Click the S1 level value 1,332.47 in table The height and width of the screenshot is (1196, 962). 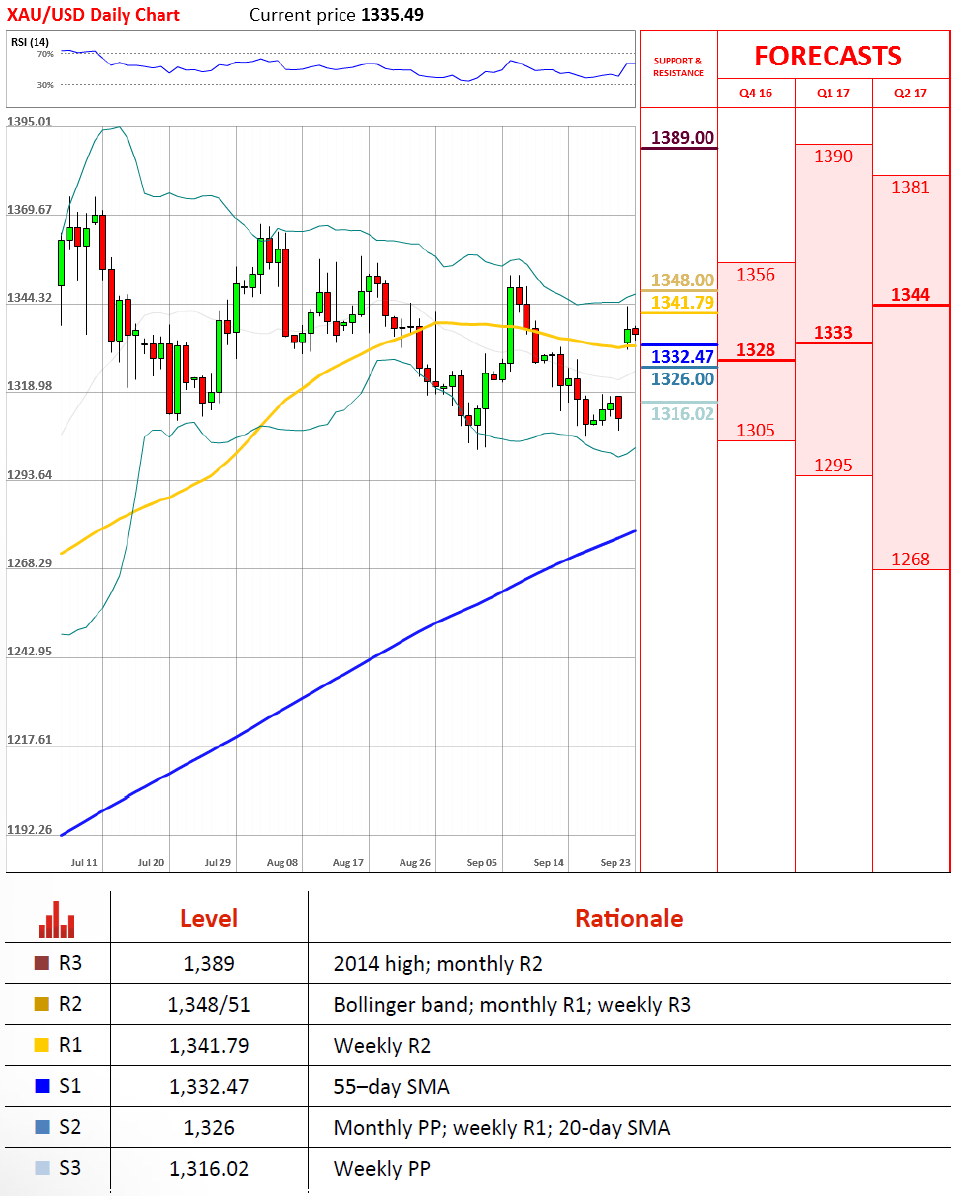[209, 1086]
